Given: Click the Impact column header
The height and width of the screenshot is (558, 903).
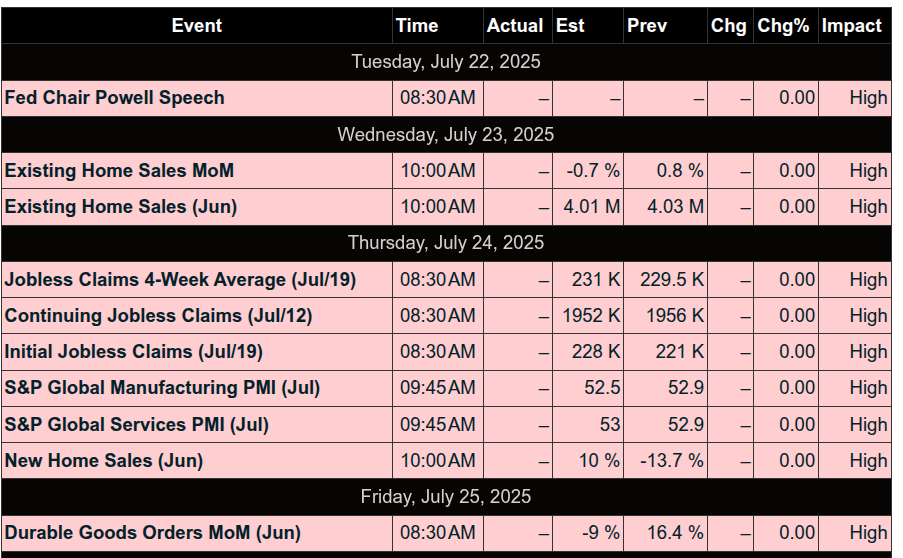Looking at the screenshot, I should [x=851, y=26].
